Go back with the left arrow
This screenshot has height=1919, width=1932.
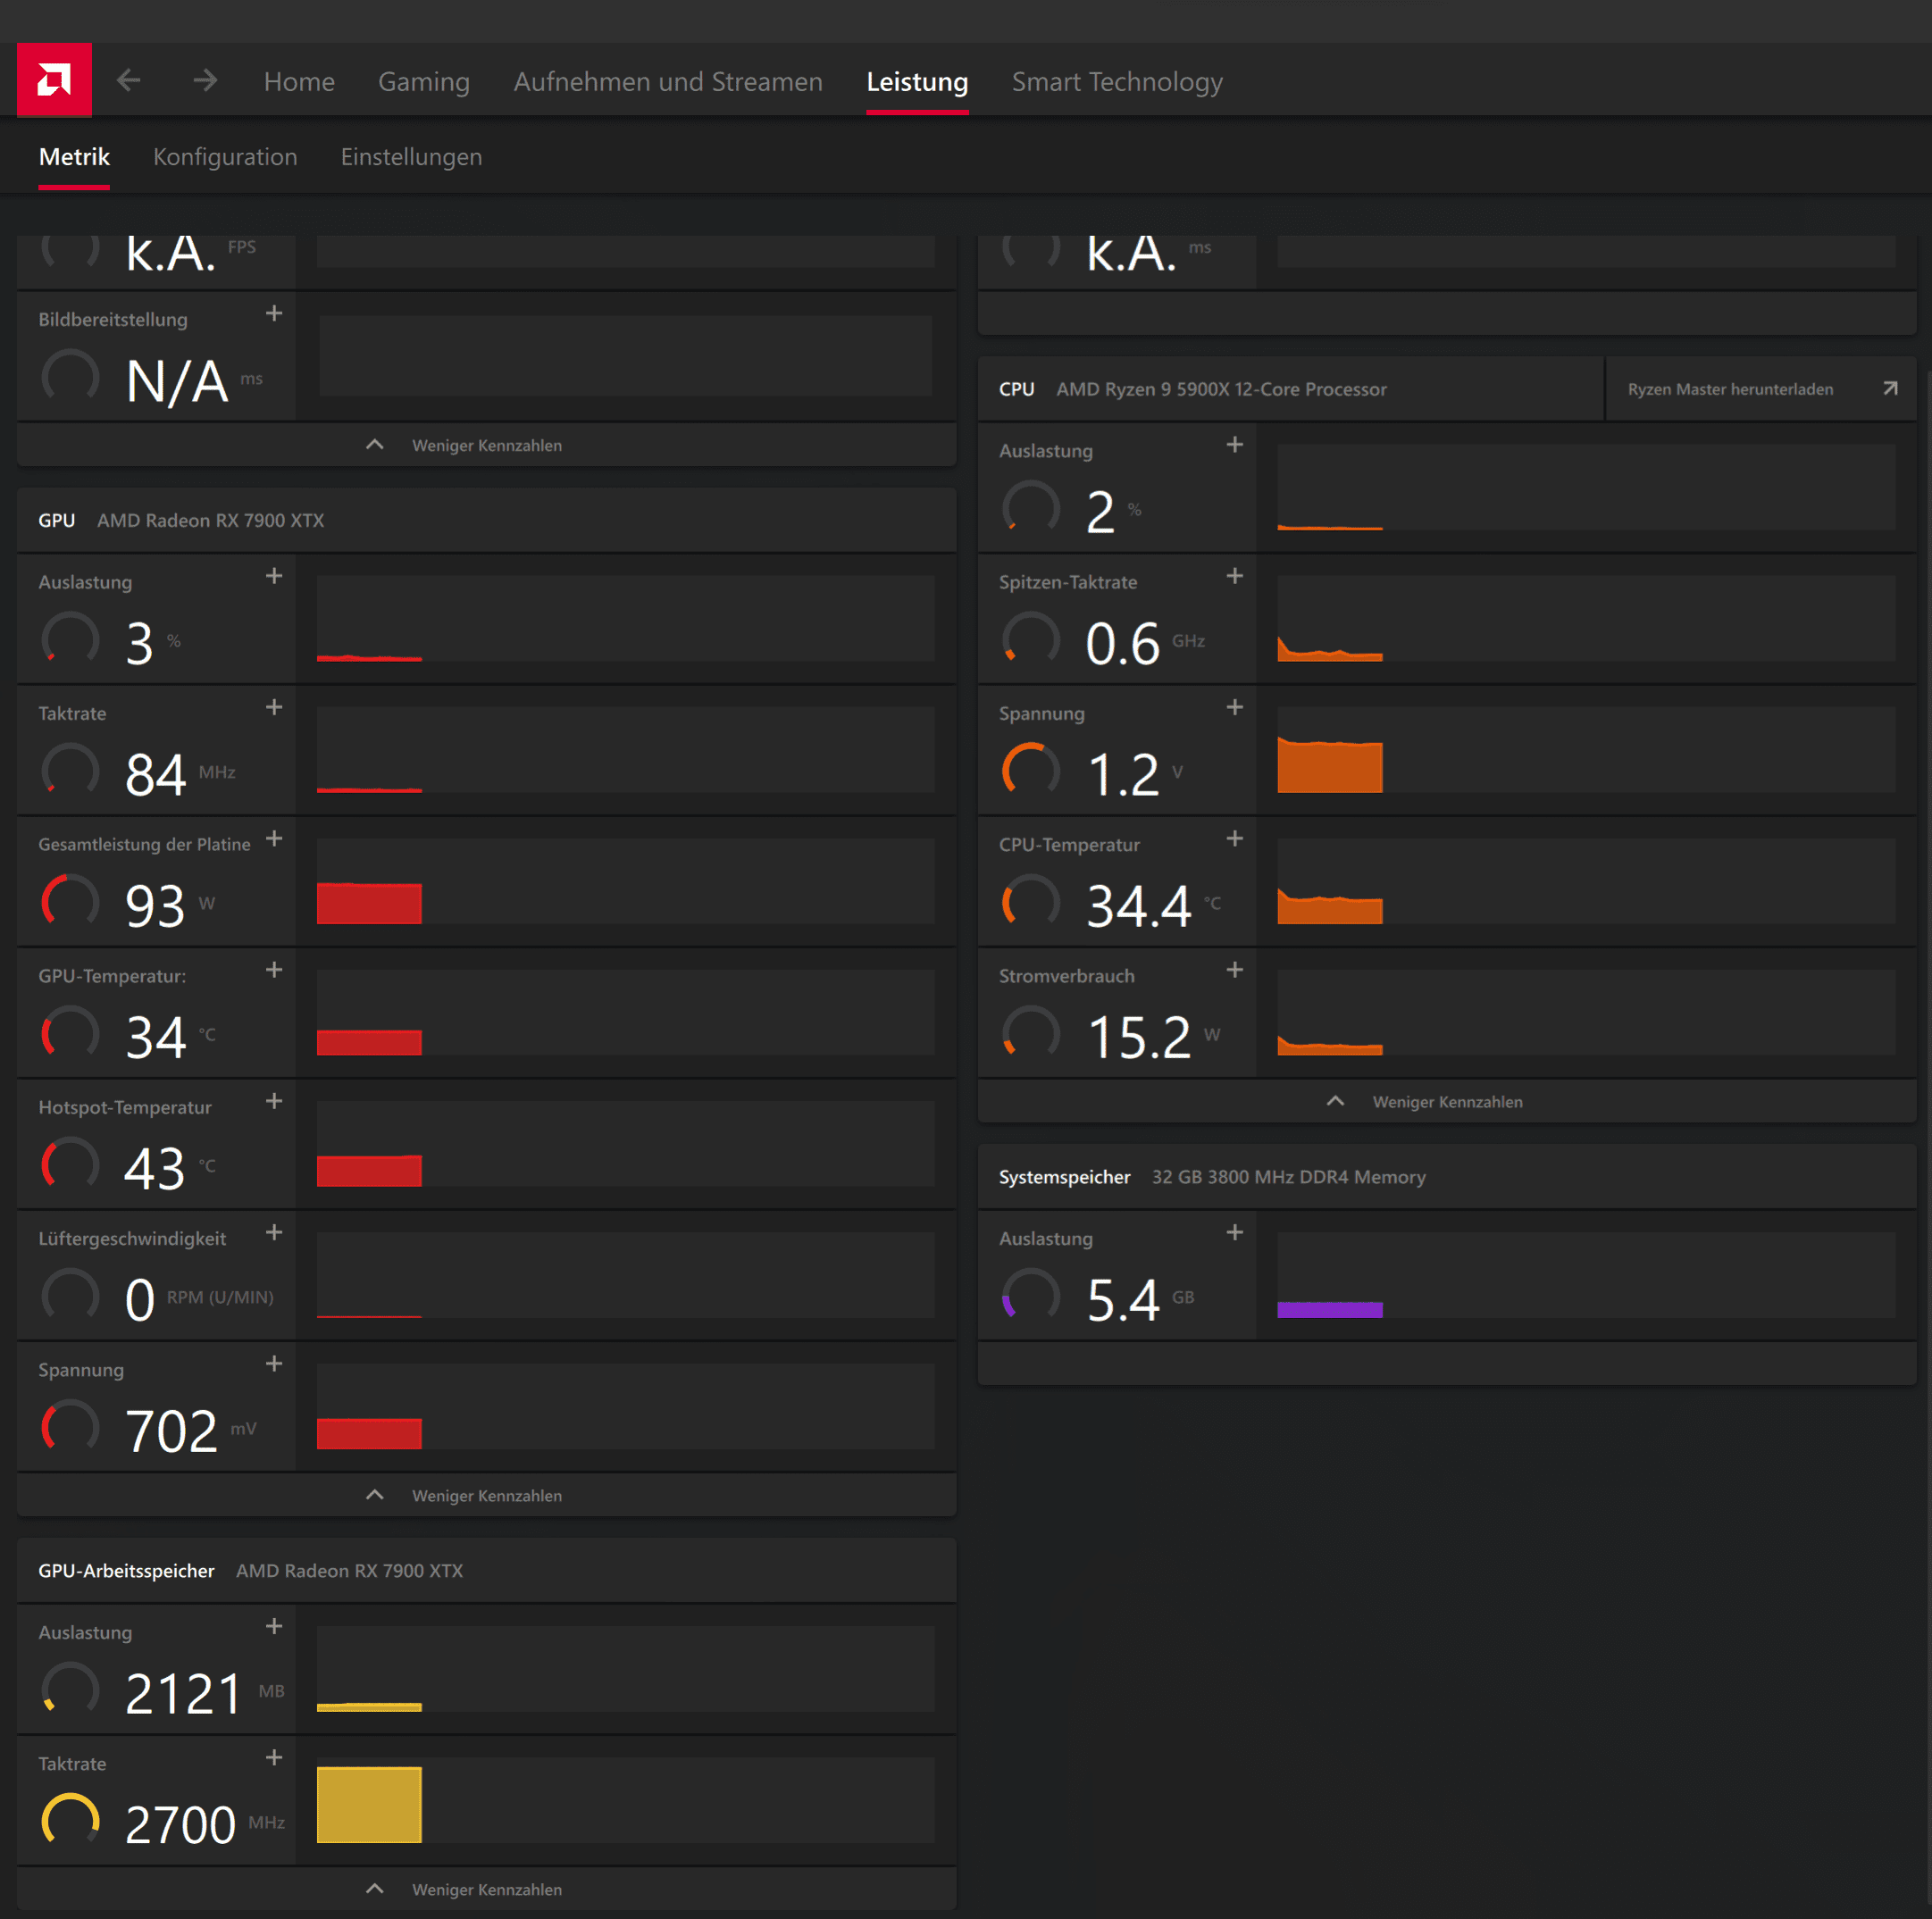[x=129, y=80]
